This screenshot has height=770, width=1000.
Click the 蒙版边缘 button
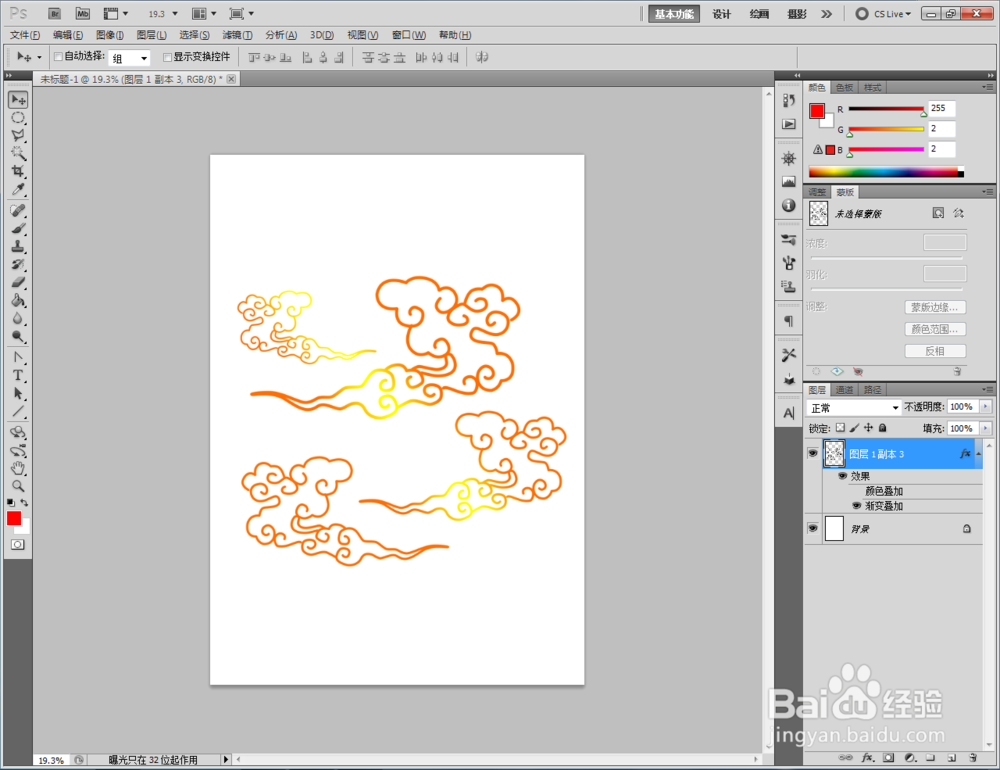pyautogui.click(x=935, y=307)
